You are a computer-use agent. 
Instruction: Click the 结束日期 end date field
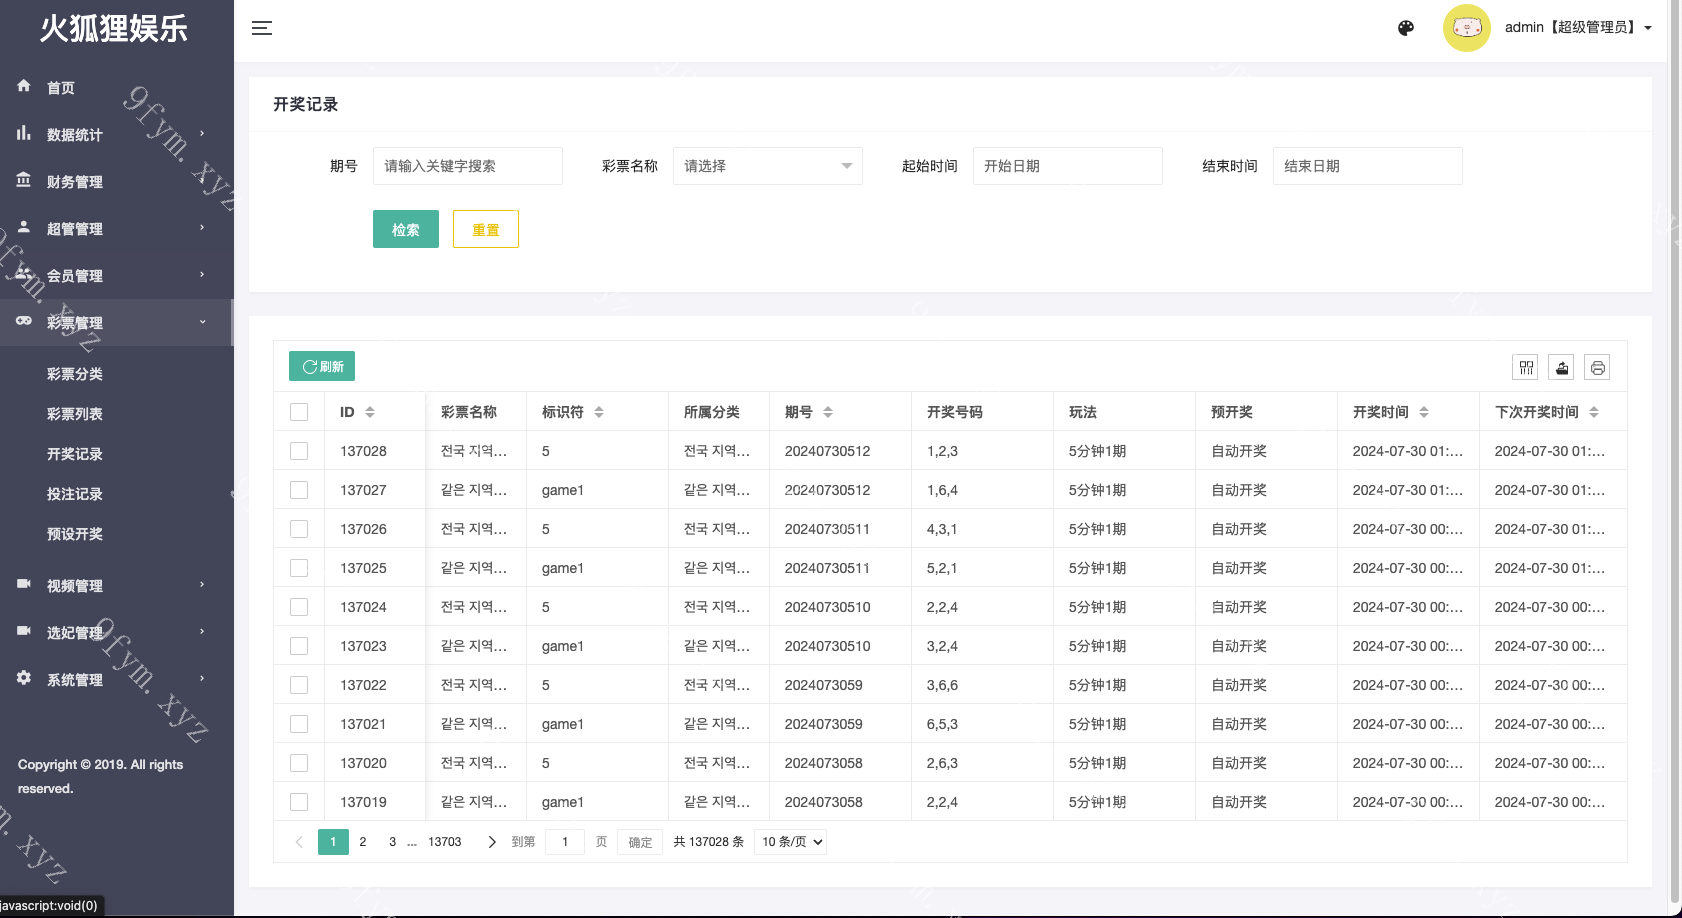[x=1368, y=166]
